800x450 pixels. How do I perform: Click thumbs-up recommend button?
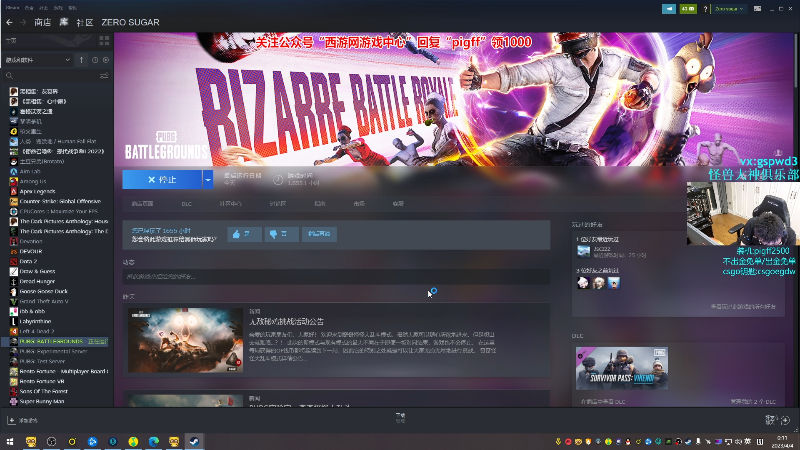pos(244,234)
